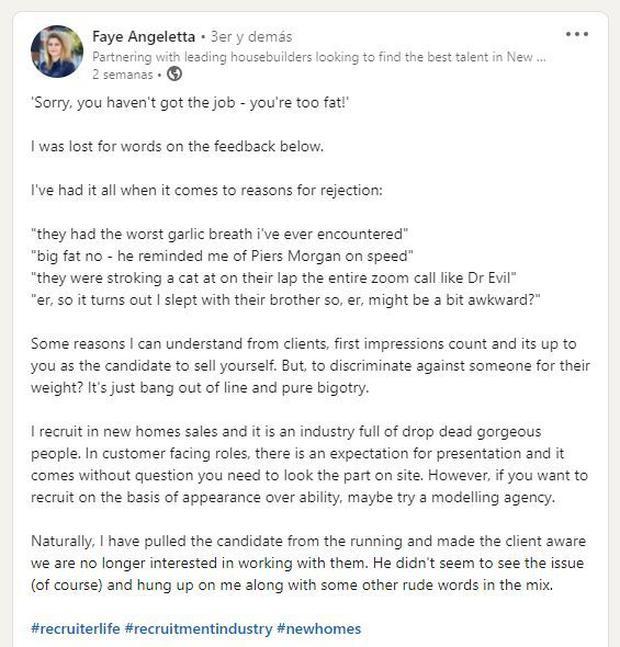Image resolution: width=620 pixels, height=647 pixels.
Task: Click the headline "Partnering with leading housebuilders"
Action: coord(320,57)
